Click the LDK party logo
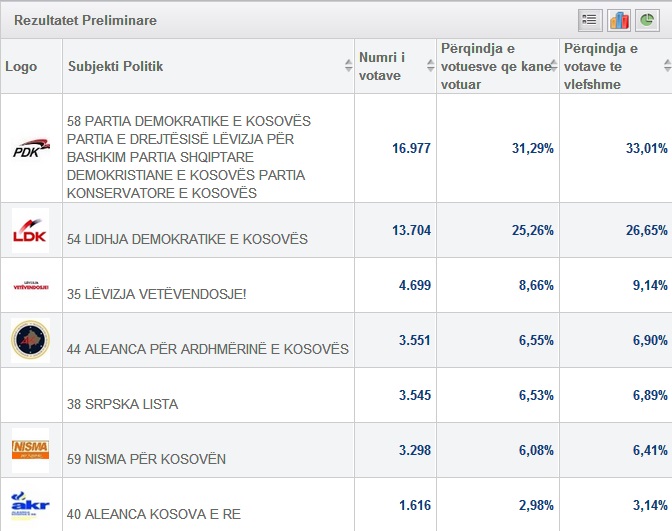This screenshot has height=531, width=672. click(30, 230)
